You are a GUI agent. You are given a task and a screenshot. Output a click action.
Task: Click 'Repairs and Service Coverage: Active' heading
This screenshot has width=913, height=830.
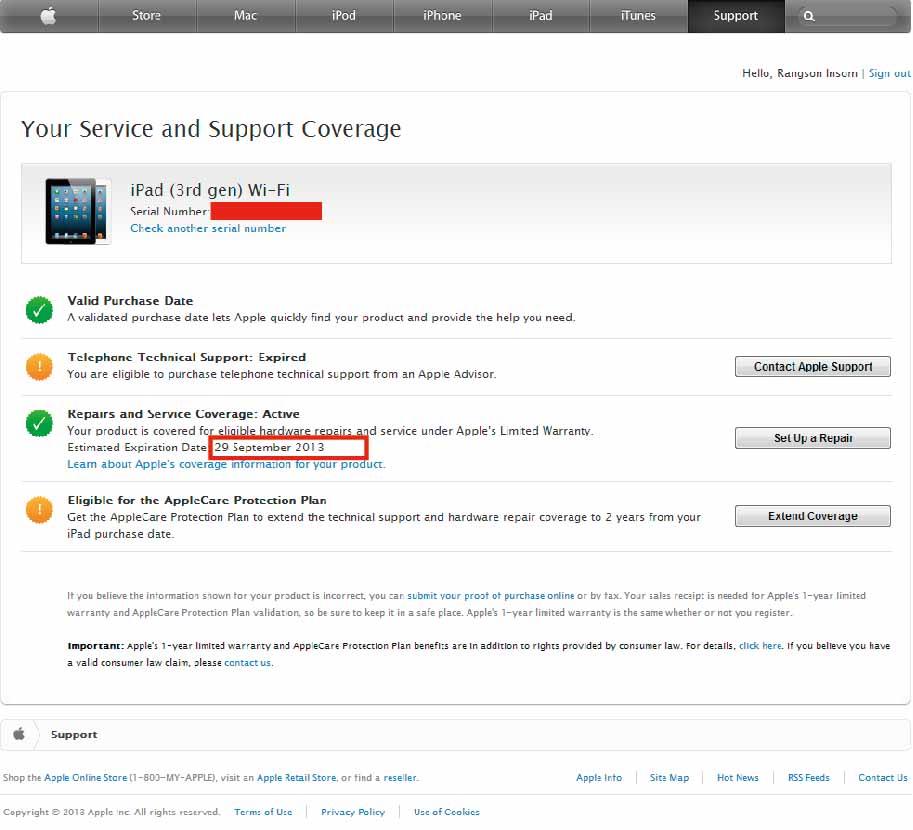point(183,414)
